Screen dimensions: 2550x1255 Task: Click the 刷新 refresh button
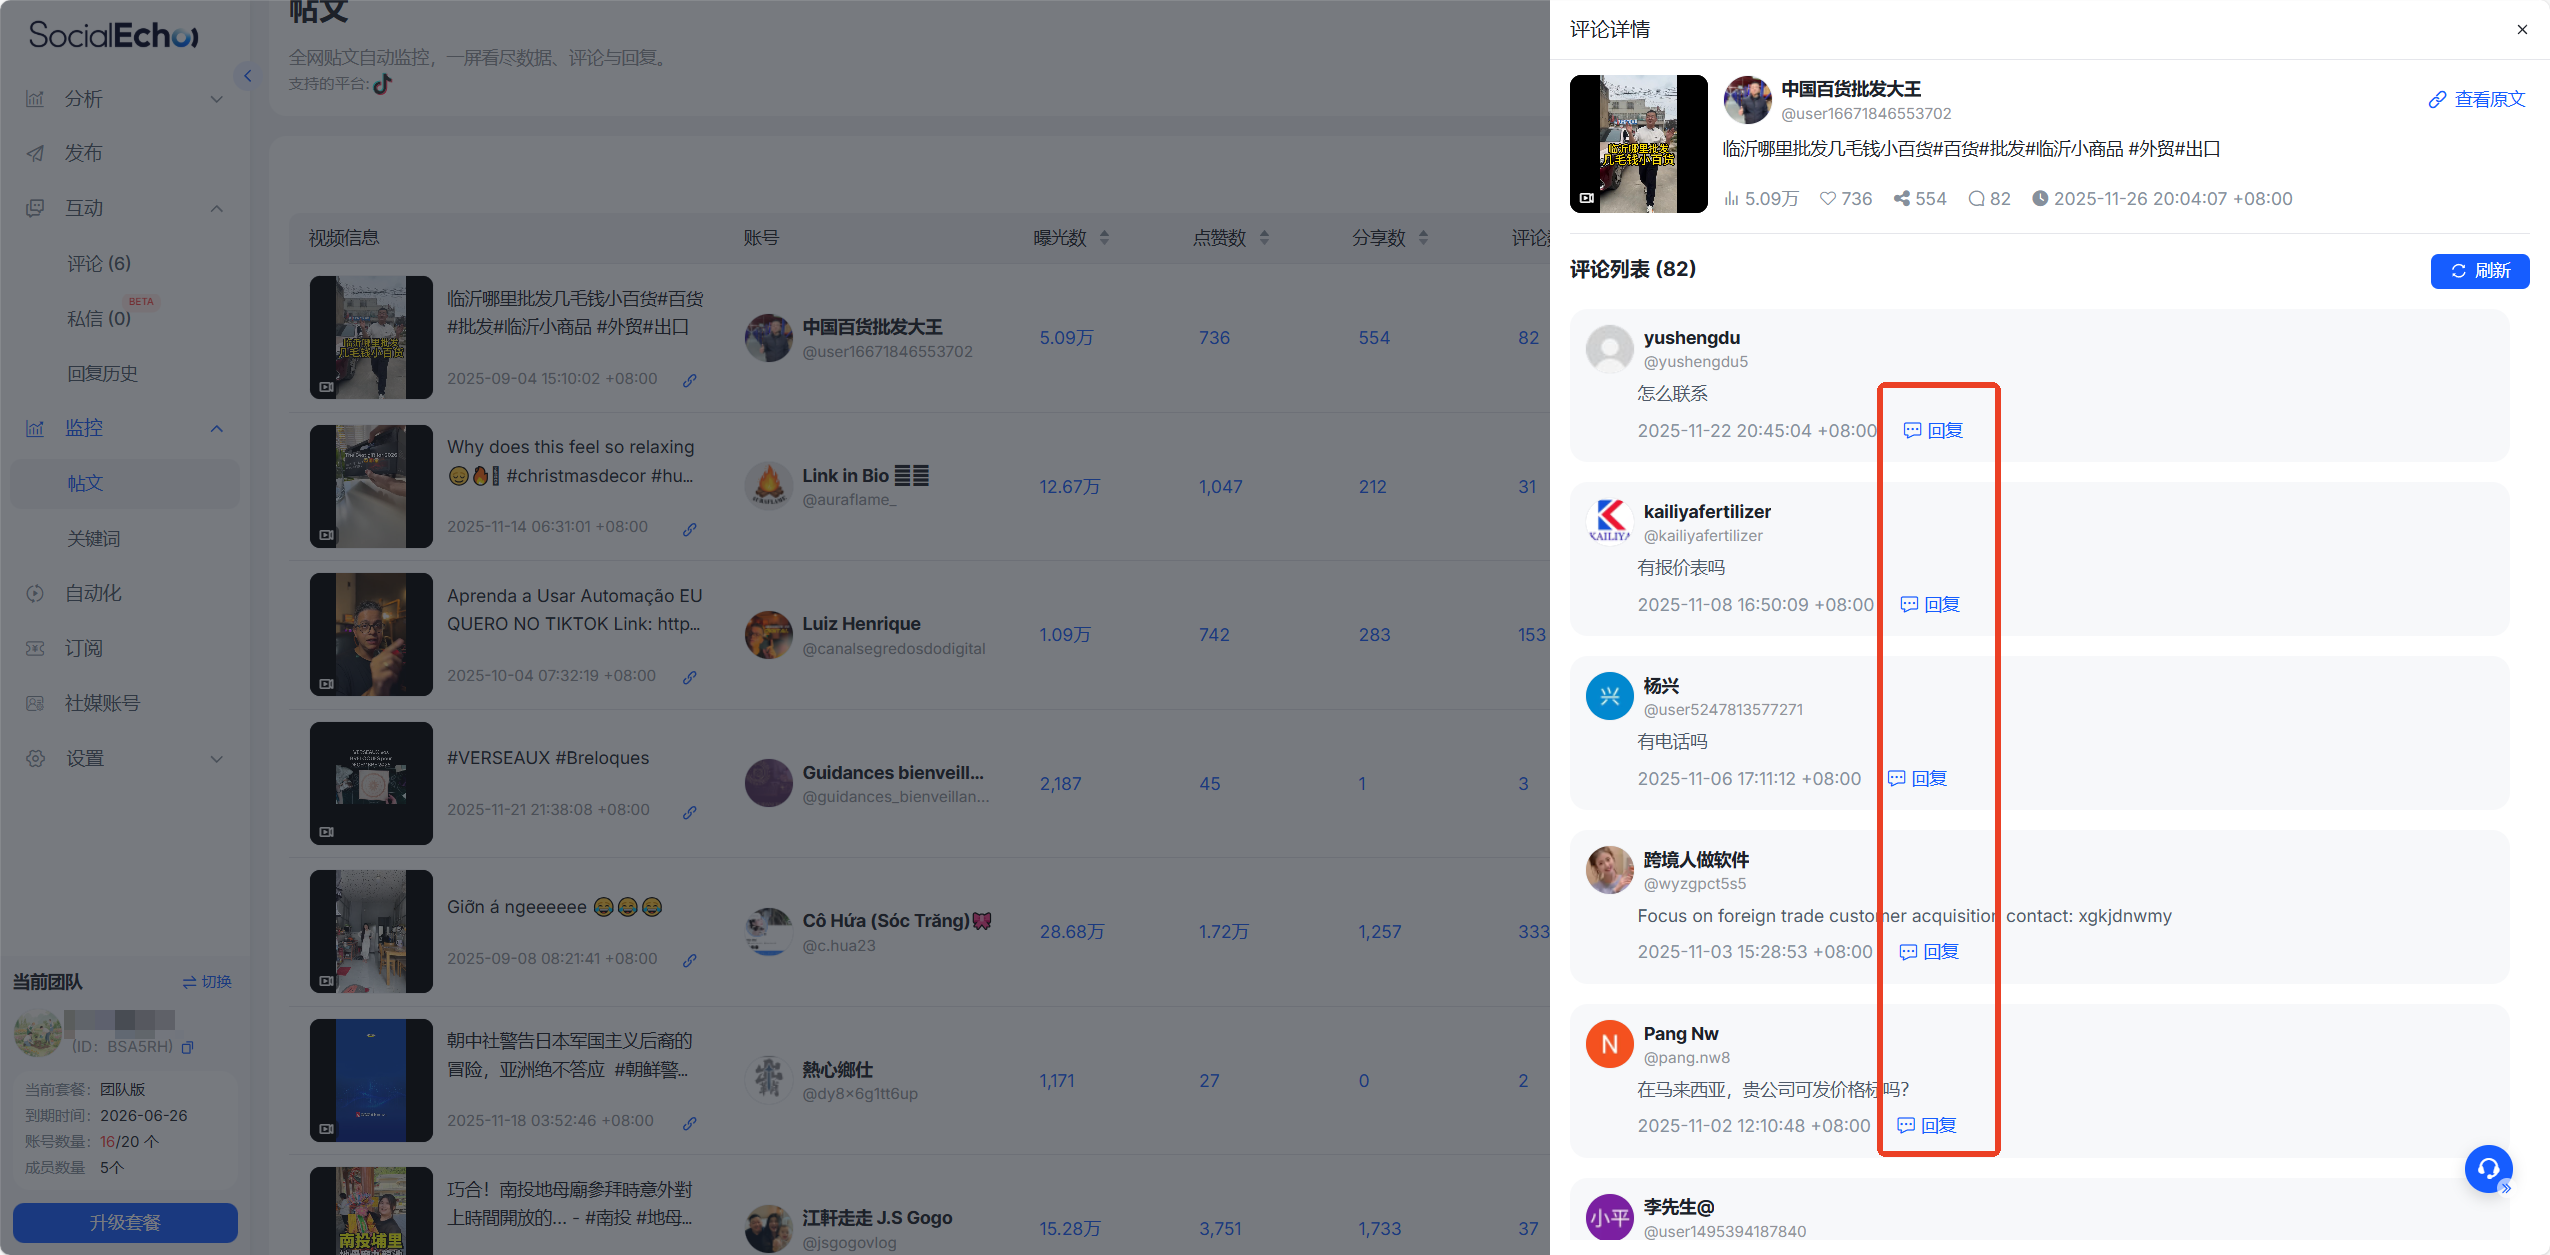pyautogui.click(x=2479, y=271)
